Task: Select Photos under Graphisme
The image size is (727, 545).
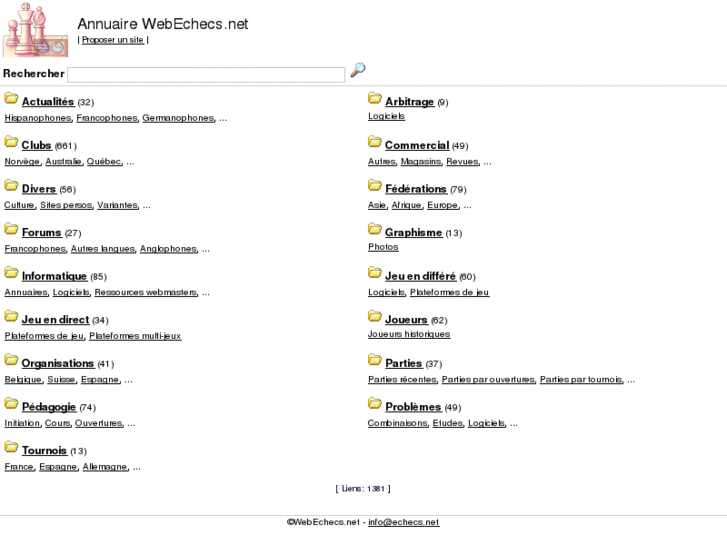Action: click(383, 247)
